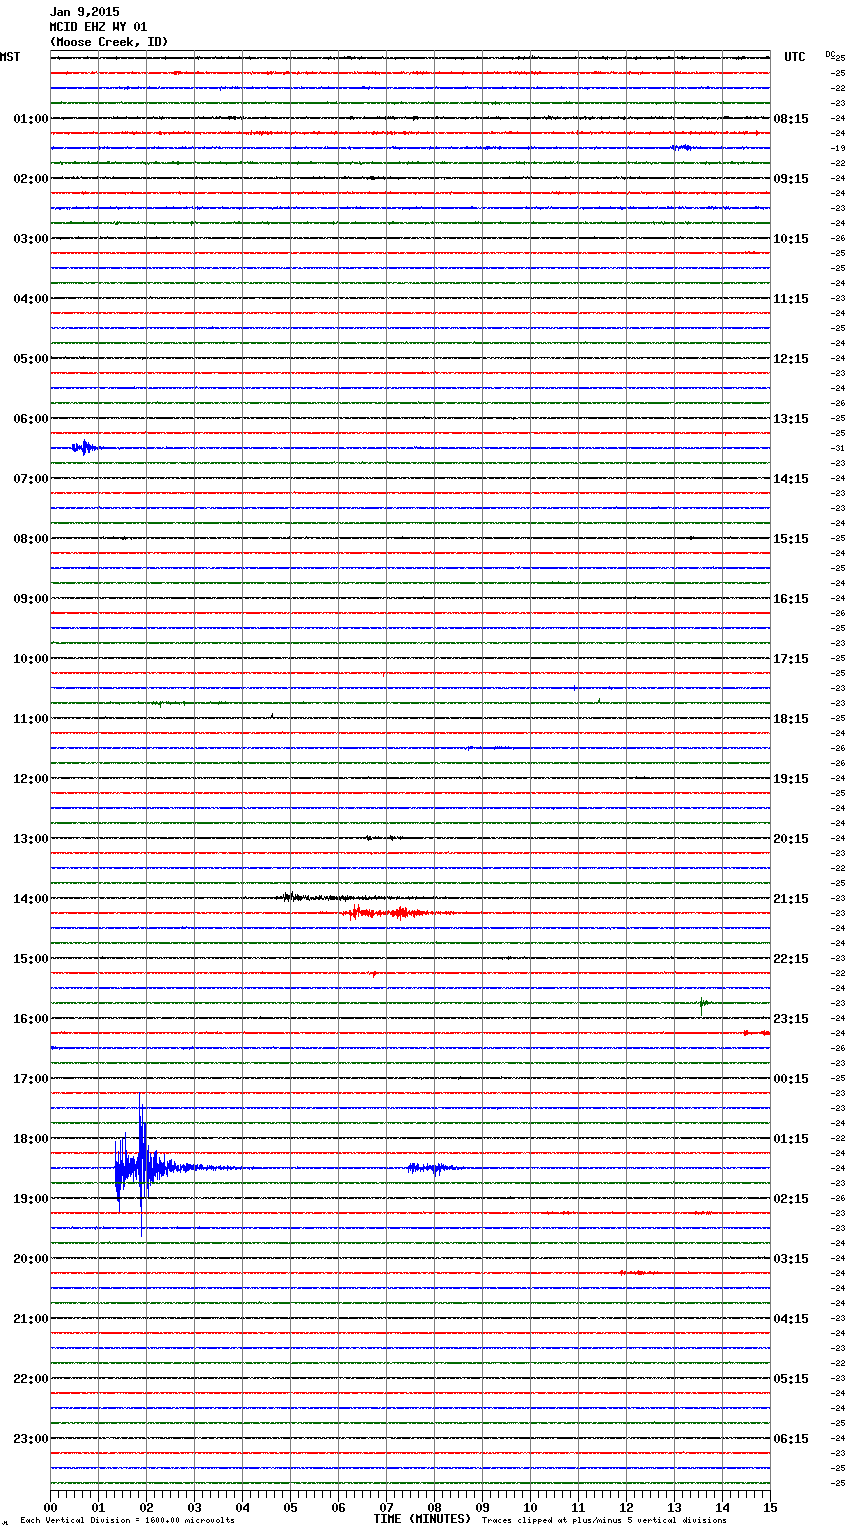Click the '-31' DC offset value
This screenshot has width=850, height=1534.
pyautogui.click(x=838, y=448)
